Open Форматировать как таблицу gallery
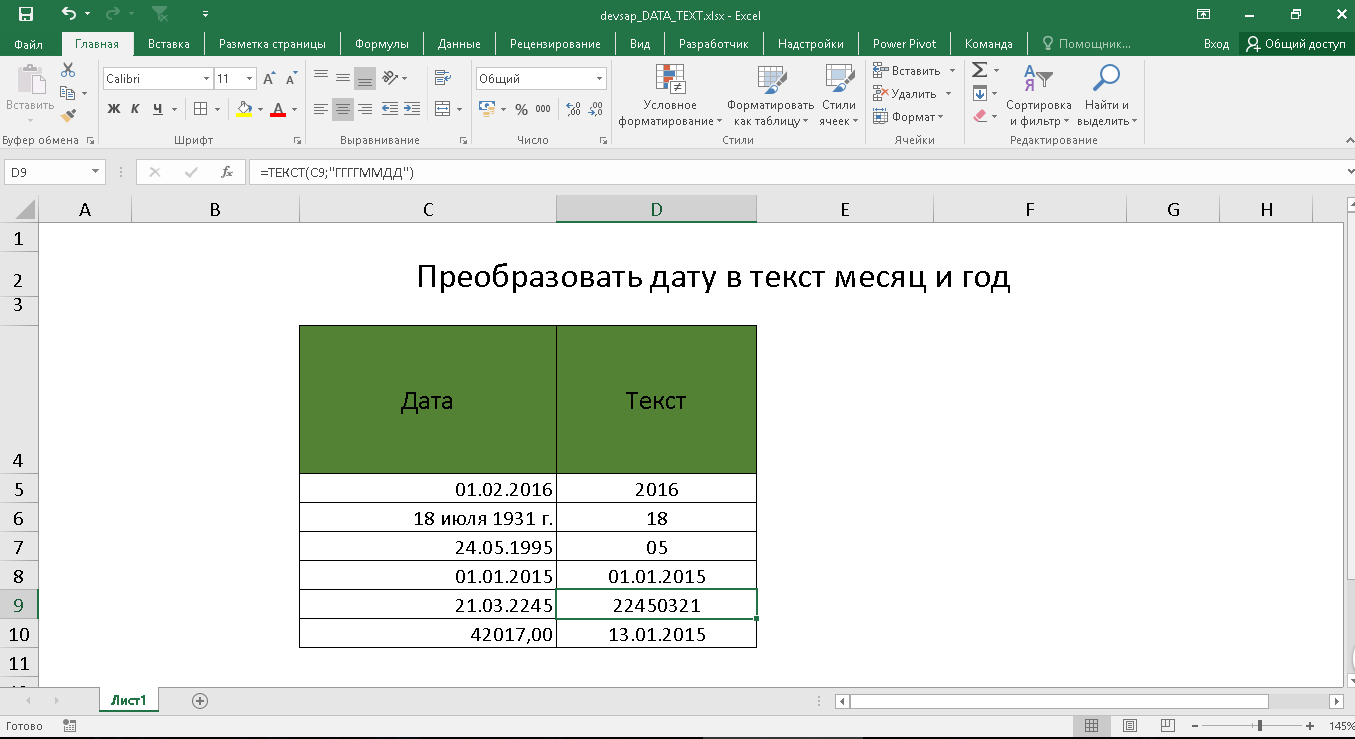Image resolution: width=1355 pixels, height=739 pixels. pos(771,96)
